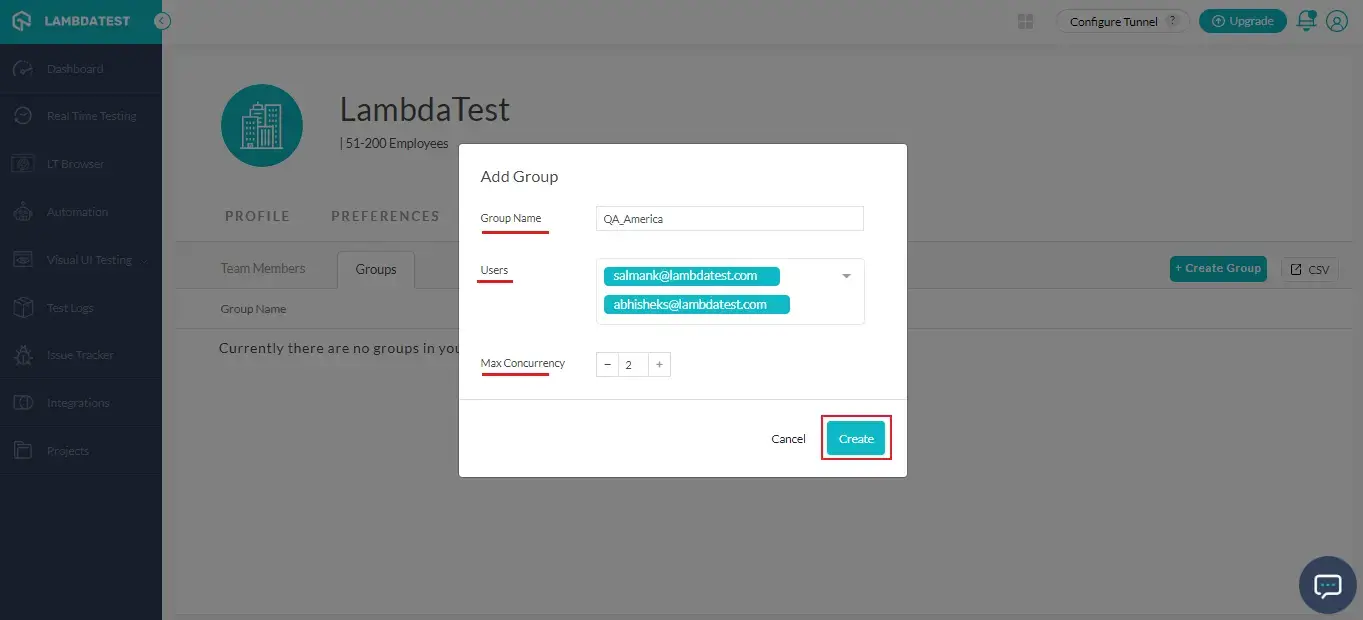1363x620 pixels.
Task: Click the Upgrade button
Action: [x=1242, y=21]
